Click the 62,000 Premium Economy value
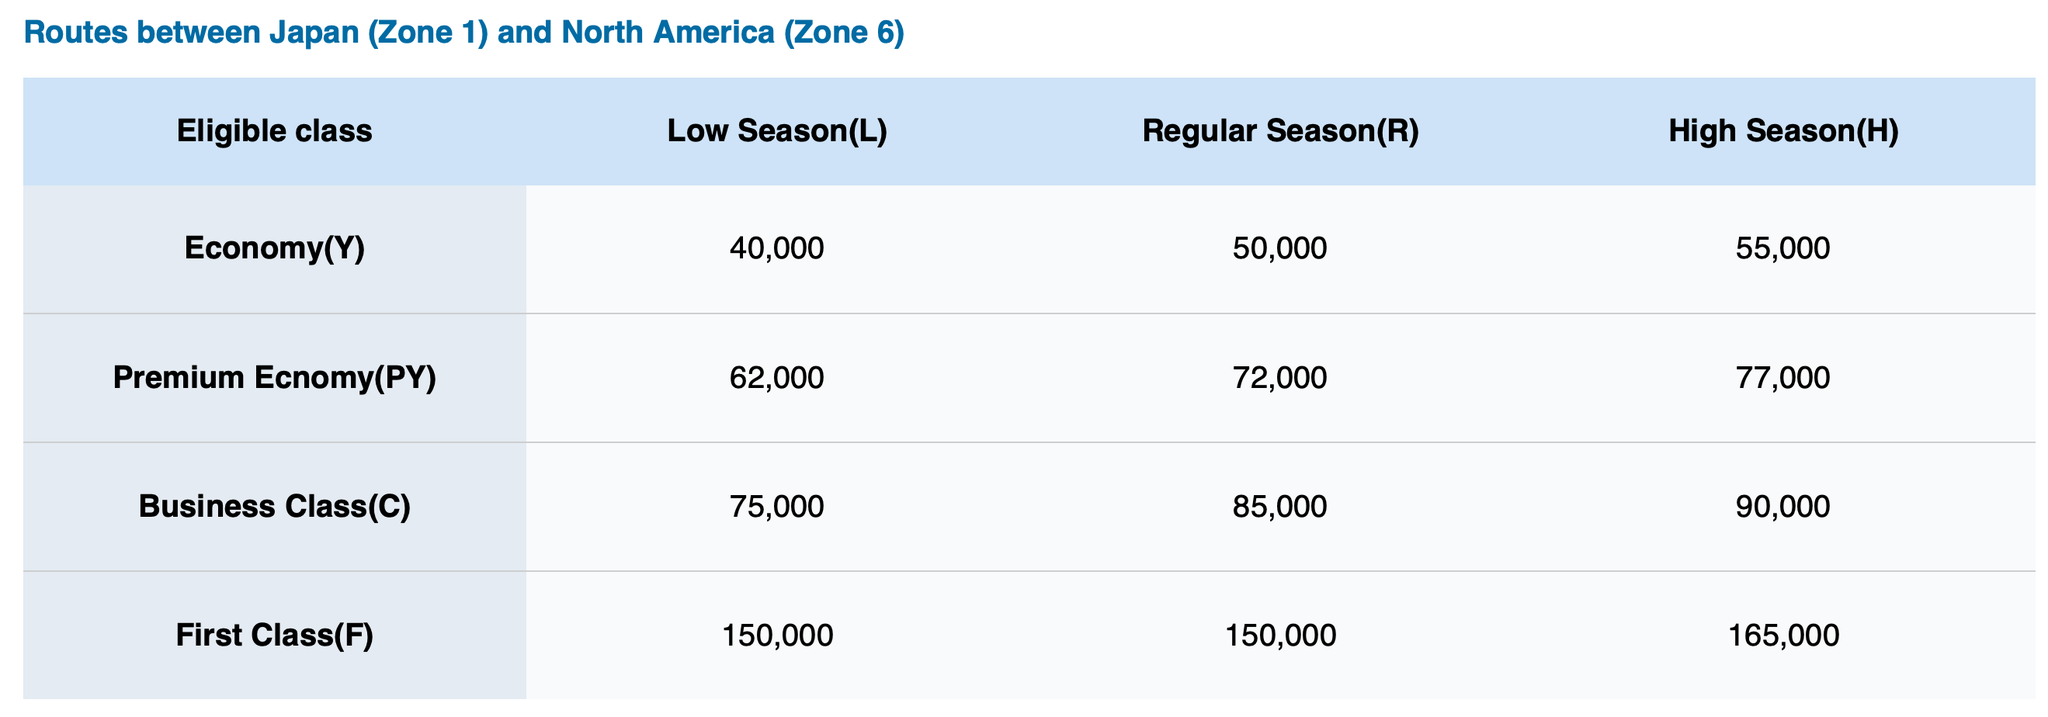2048x717 pixels. click(x=777, y=377)
